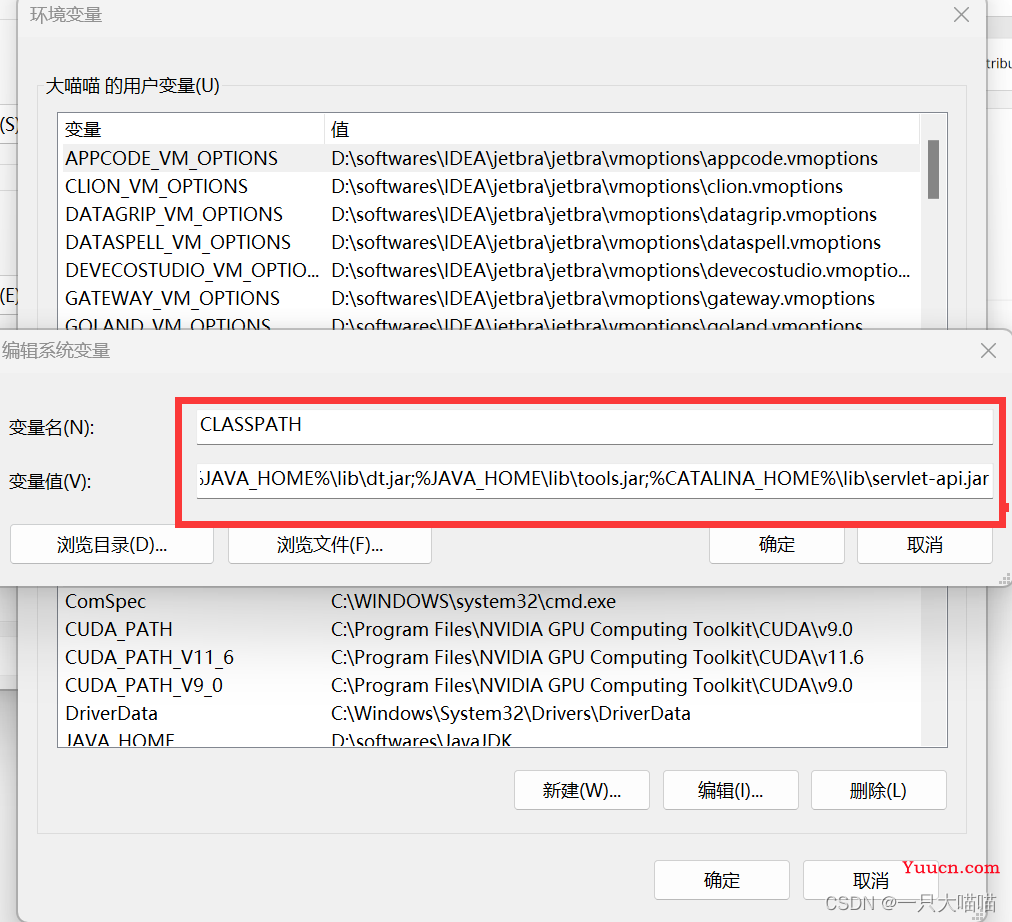Click 确定 at the bottom of the Environment Variables window
Viewport: 1012px width, 922px height.
pyautogui.click(x=722, y=880)
